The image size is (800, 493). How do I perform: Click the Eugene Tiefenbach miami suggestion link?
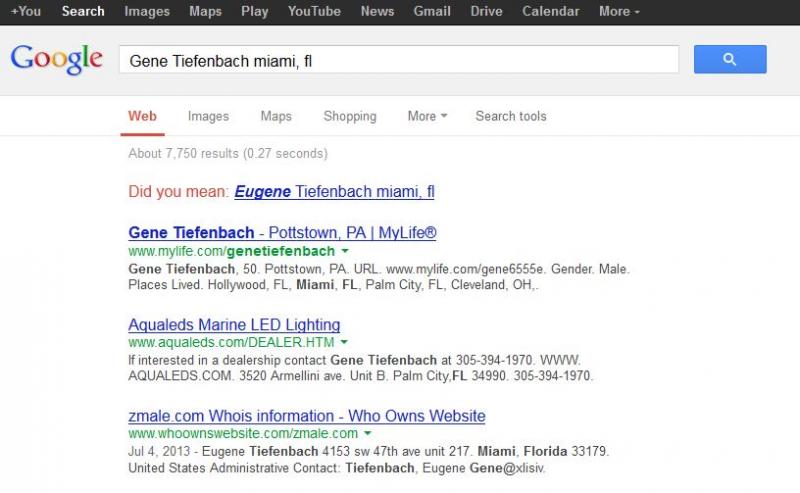(x=334, y=191)
